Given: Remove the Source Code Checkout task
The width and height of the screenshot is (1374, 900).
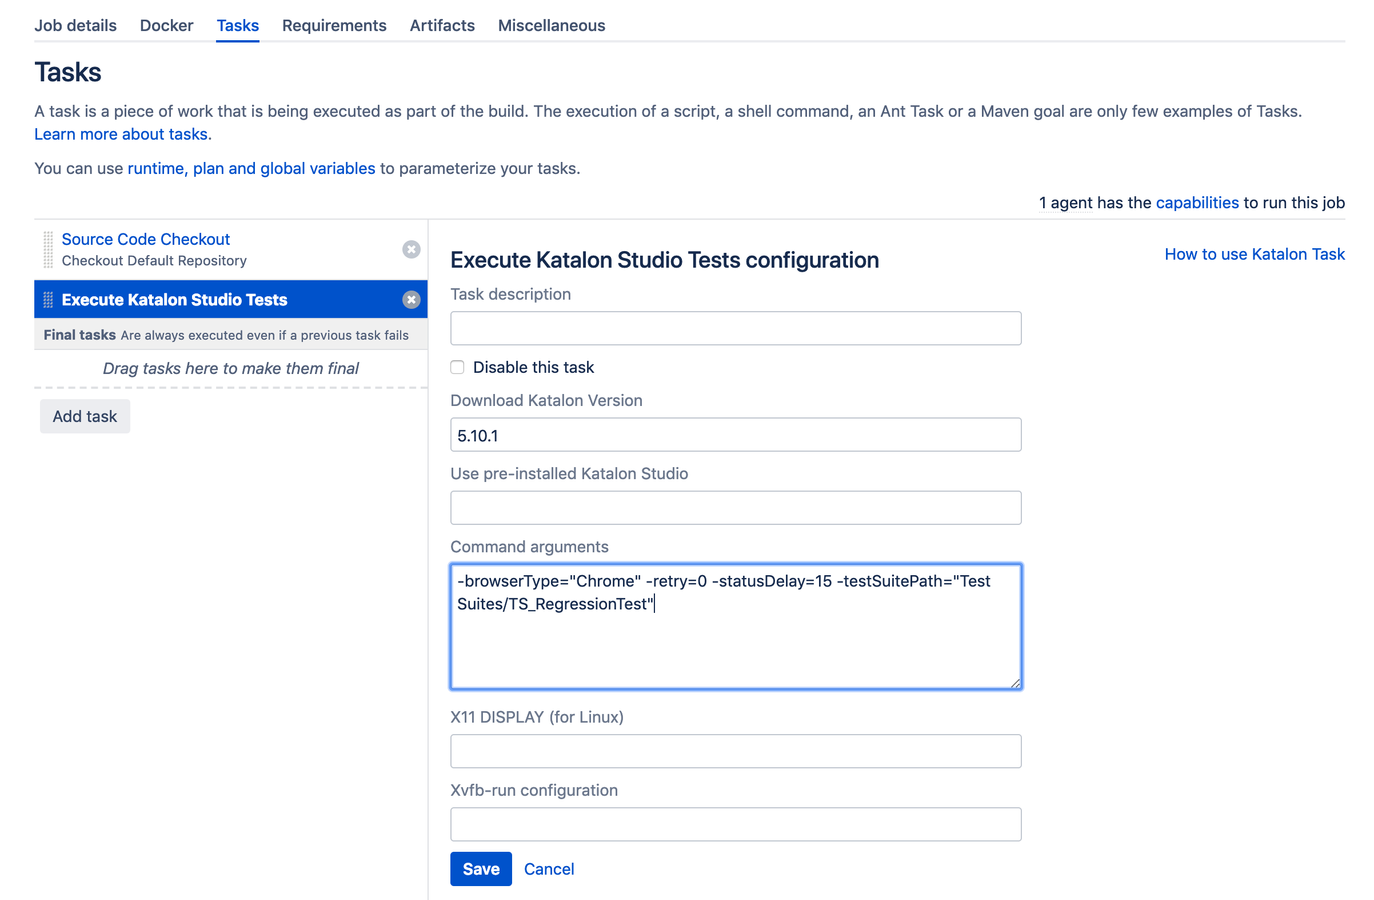Looking at the screenshot, I should pos(411,249).
